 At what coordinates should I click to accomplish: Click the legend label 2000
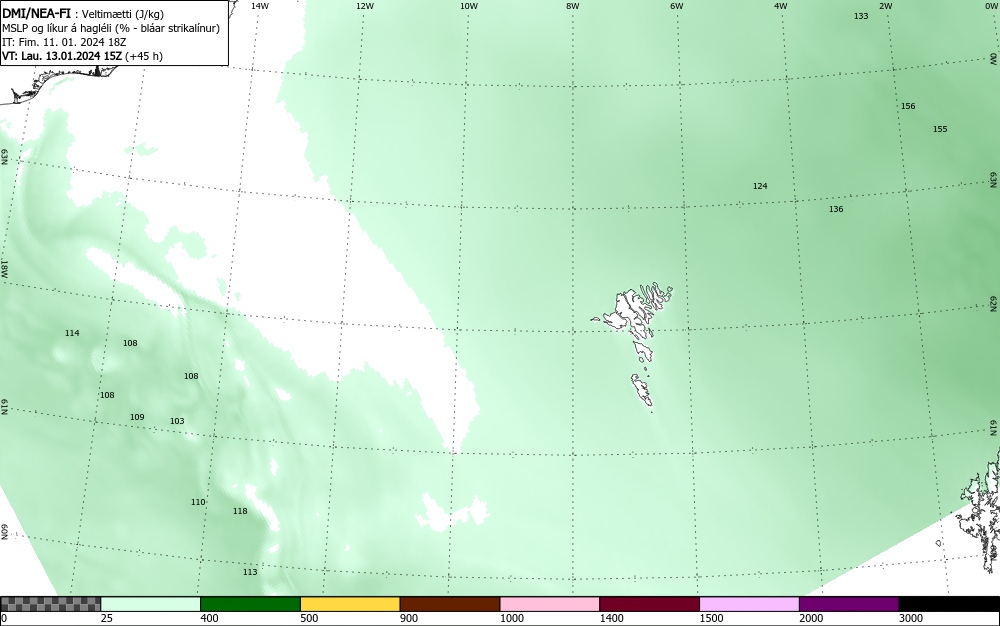tap(811, 618)
